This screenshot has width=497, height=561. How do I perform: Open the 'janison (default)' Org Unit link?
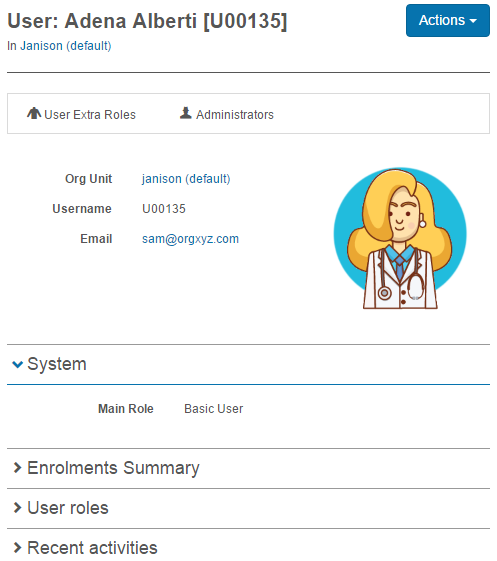[186, 179]
